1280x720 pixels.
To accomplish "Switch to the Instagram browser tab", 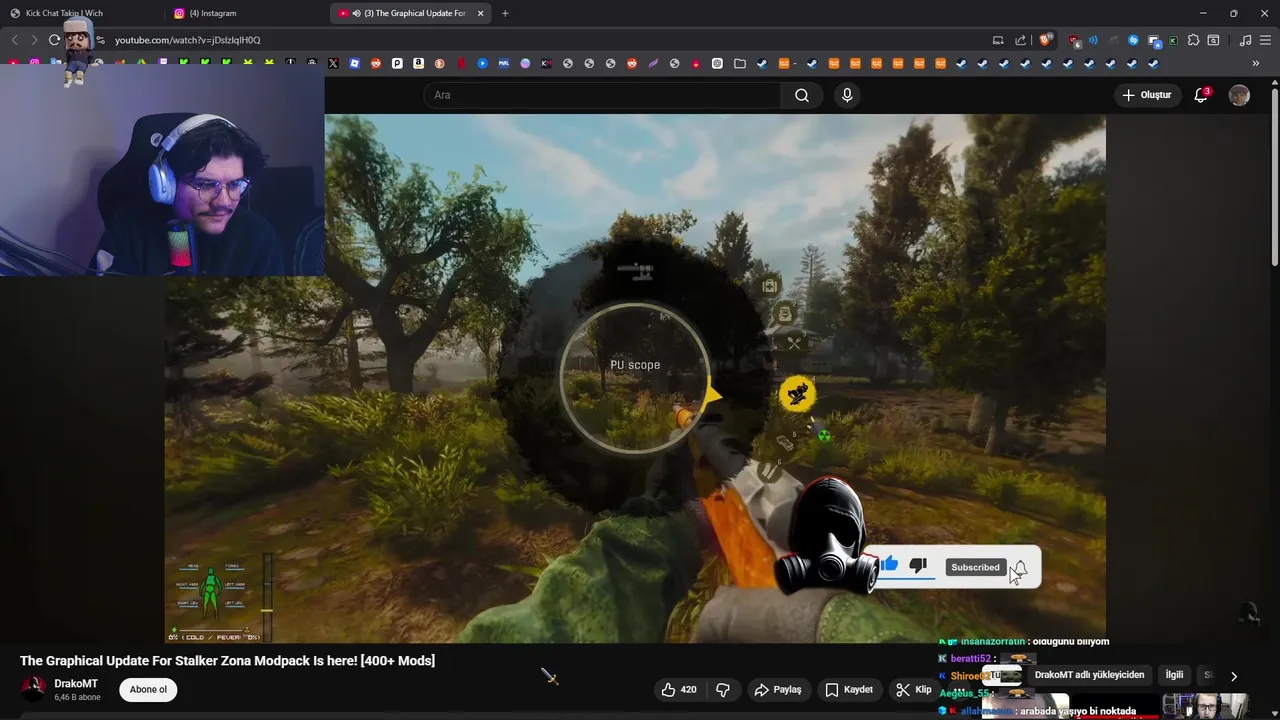I will (246, 13).
